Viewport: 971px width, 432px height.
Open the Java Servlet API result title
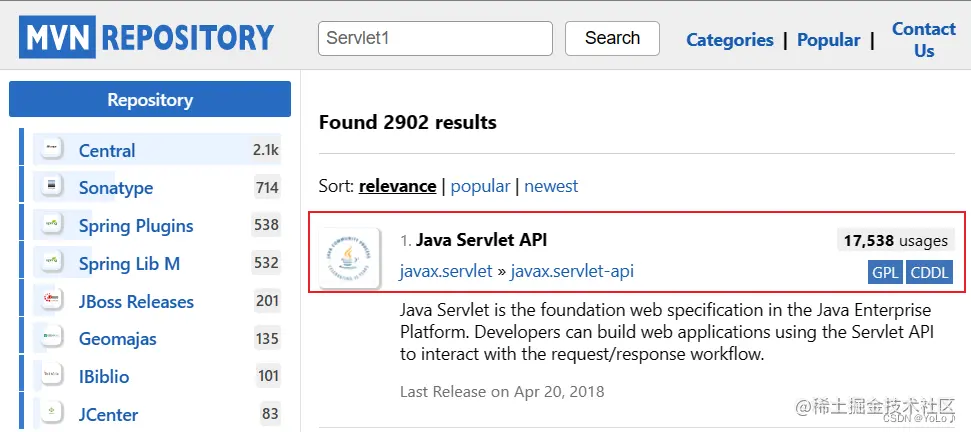481,240
